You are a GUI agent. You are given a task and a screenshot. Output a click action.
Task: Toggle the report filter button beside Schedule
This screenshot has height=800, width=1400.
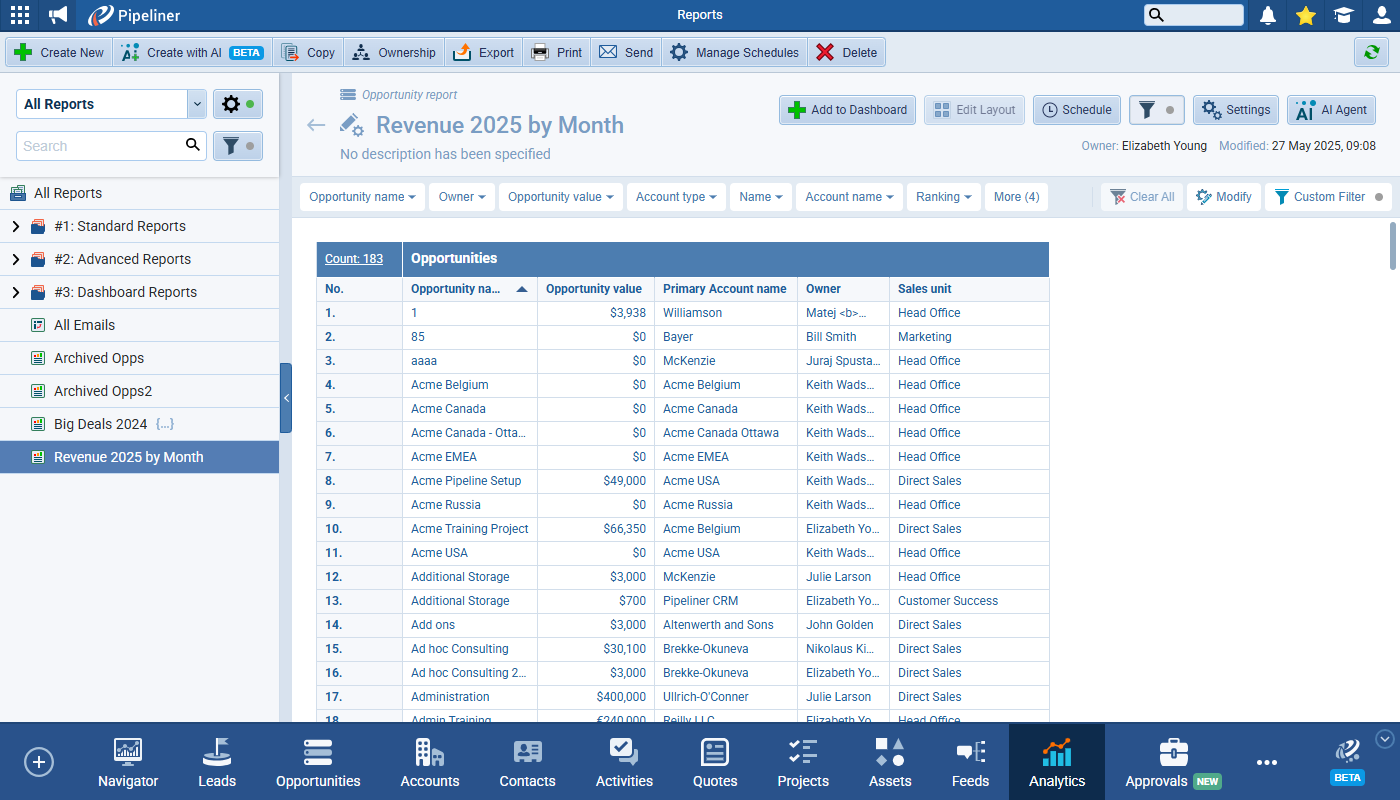click(x=1156, y=110)
